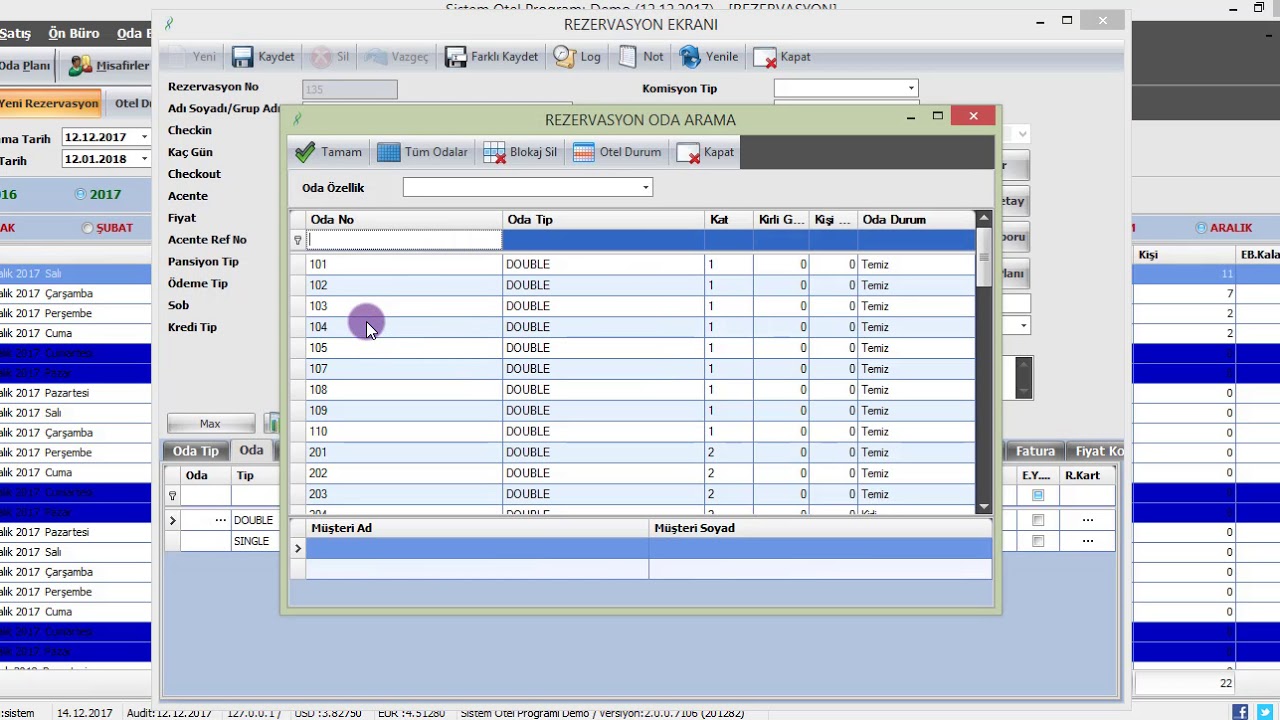Viewport: 1280px width, 720px height.
Task: Click the Yeni new document icon
Action: 177,57
